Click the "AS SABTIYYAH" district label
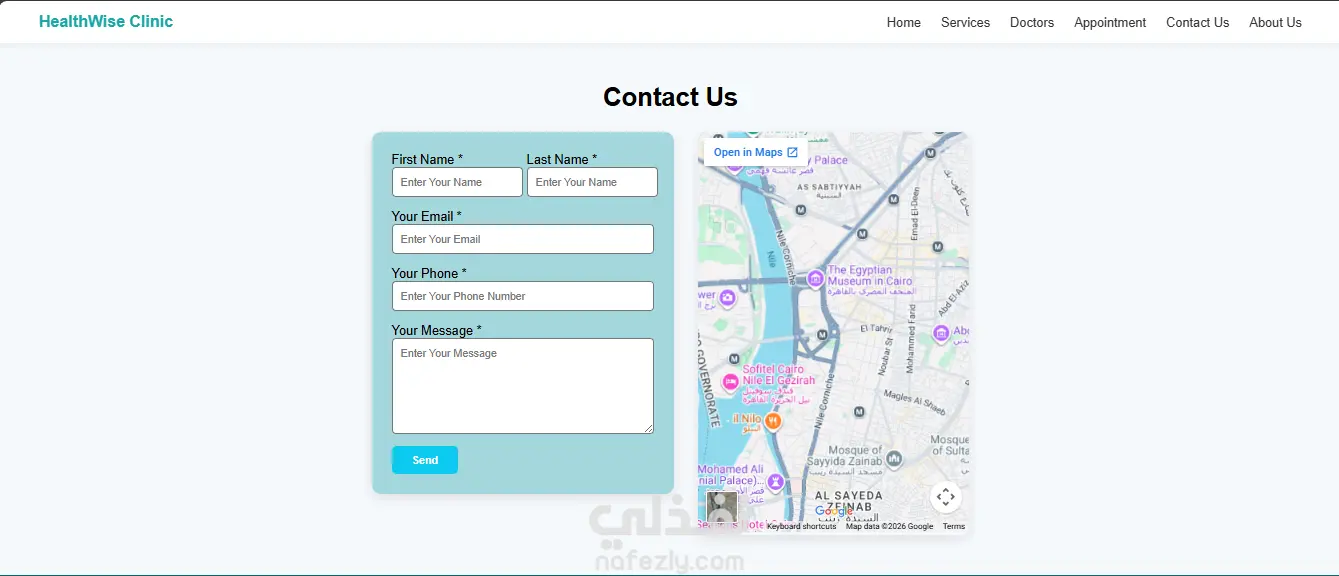The width and height of the screenshot is (1339, 576). pyautogui.click(x=829, y=187)
